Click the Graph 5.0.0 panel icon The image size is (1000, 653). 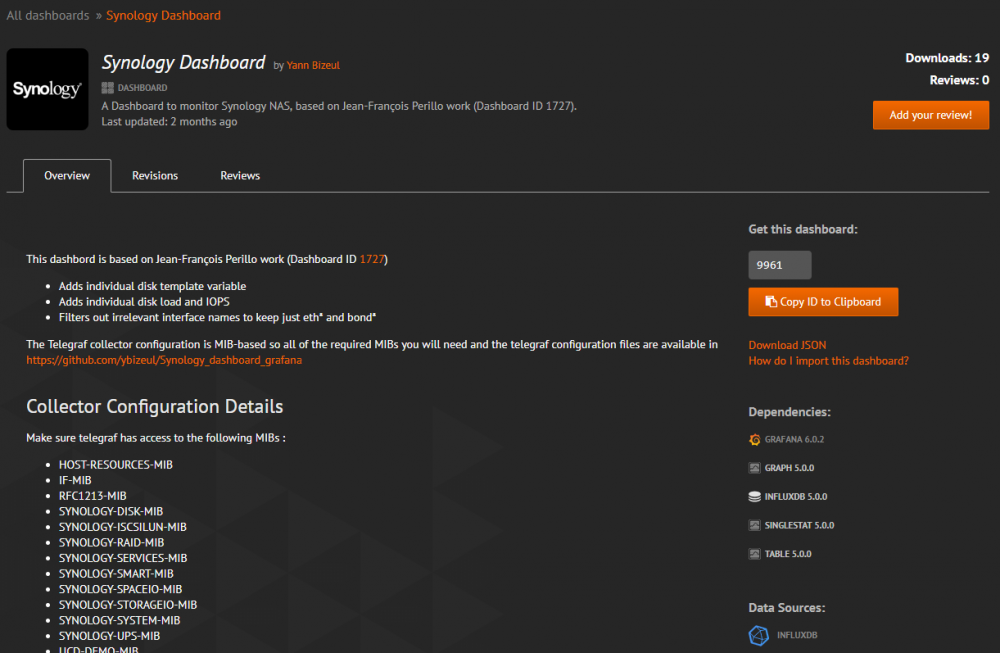click(754, 468)
